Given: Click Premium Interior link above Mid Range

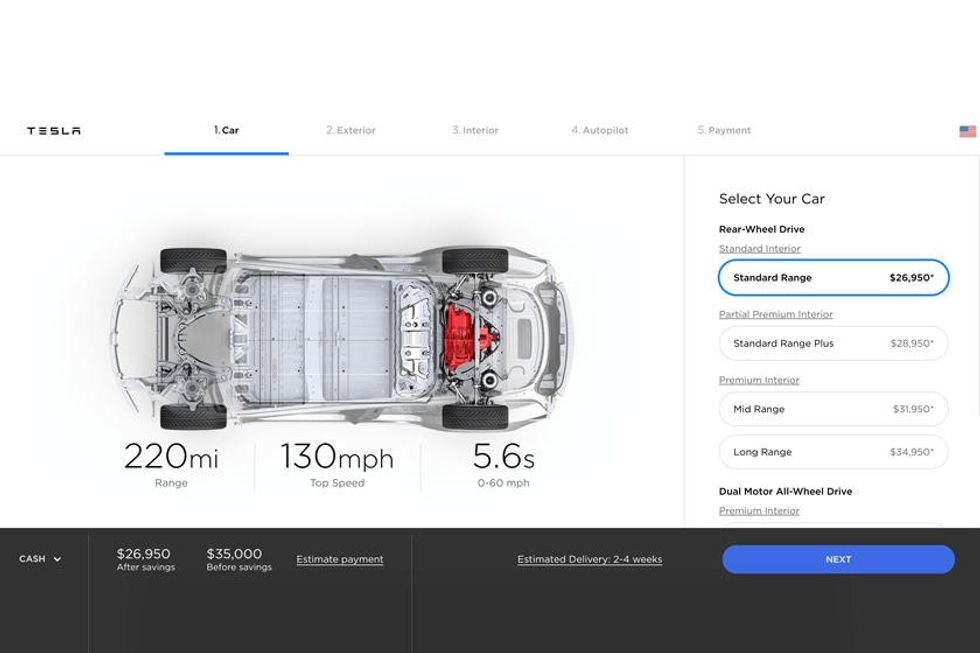Looking at the screenshot, I should (x=759, y=381).
